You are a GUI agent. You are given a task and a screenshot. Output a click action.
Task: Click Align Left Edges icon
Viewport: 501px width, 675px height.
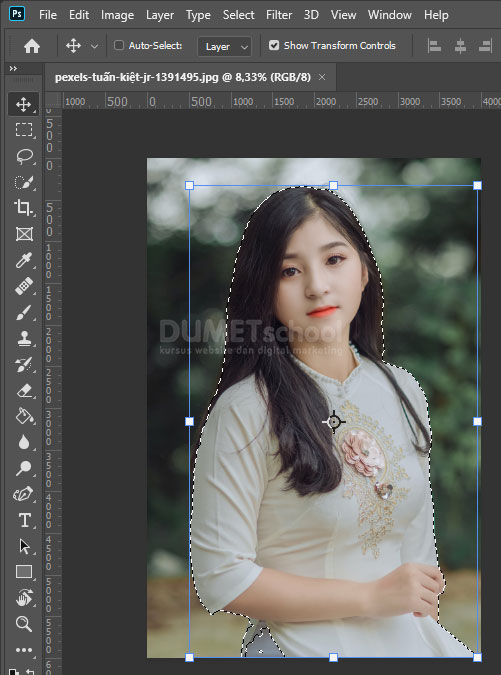pos(434,46)
